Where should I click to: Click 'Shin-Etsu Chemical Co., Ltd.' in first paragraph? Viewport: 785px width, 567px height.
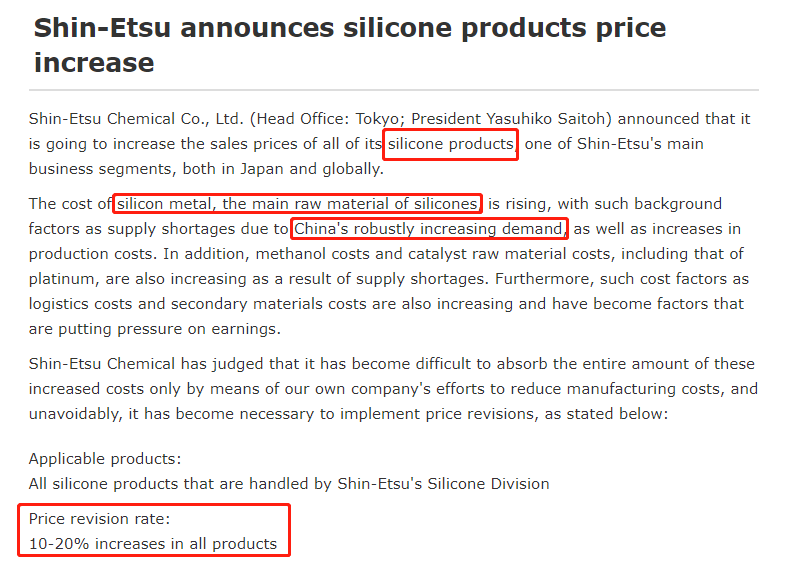point(136,119)
